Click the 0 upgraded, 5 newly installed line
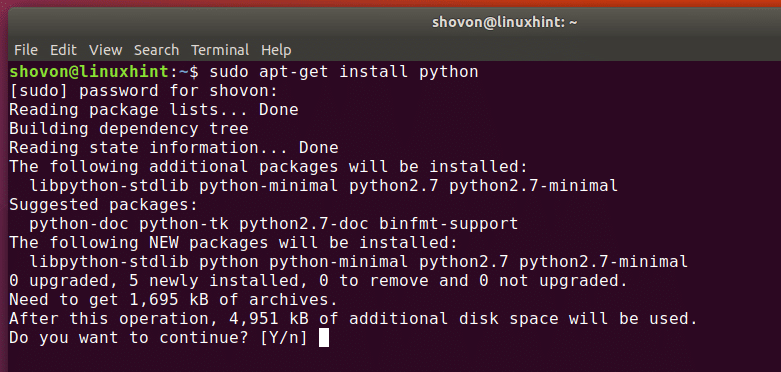This screenshot has height=372, width=781. coord(318,281)
